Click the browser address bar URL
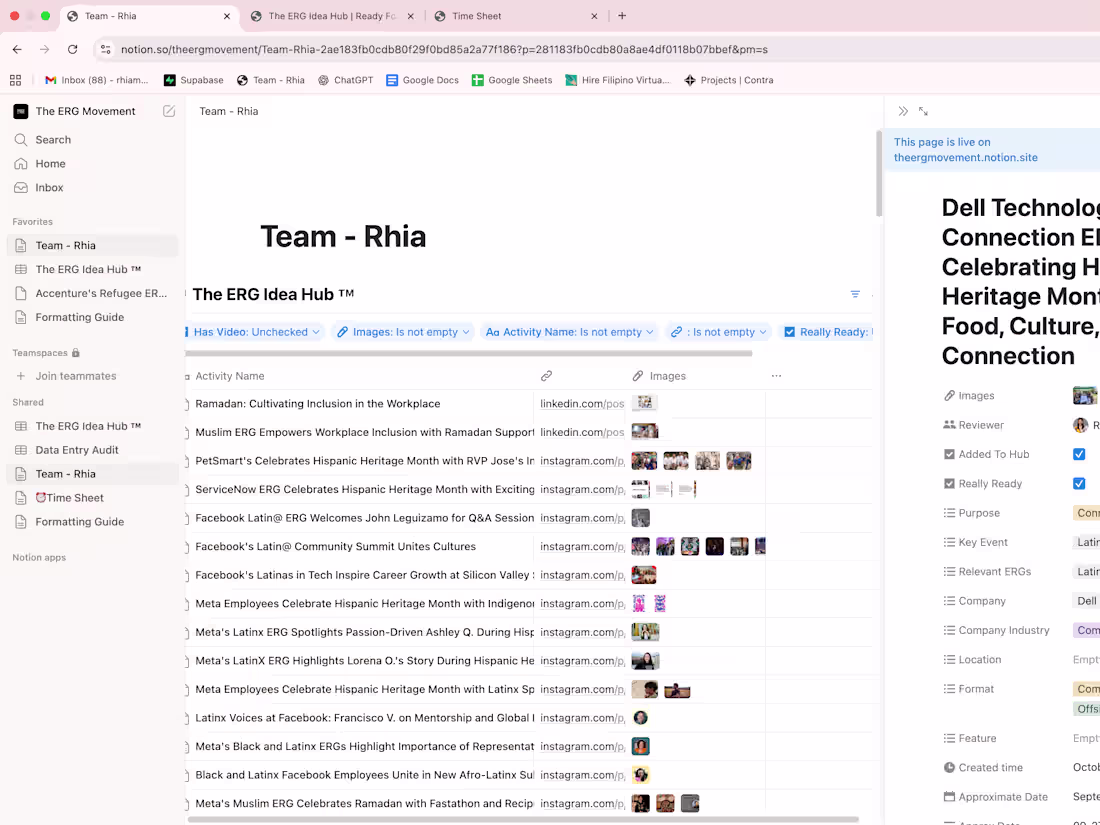Viewport: 1100px width, 825px height. [444, 49]
